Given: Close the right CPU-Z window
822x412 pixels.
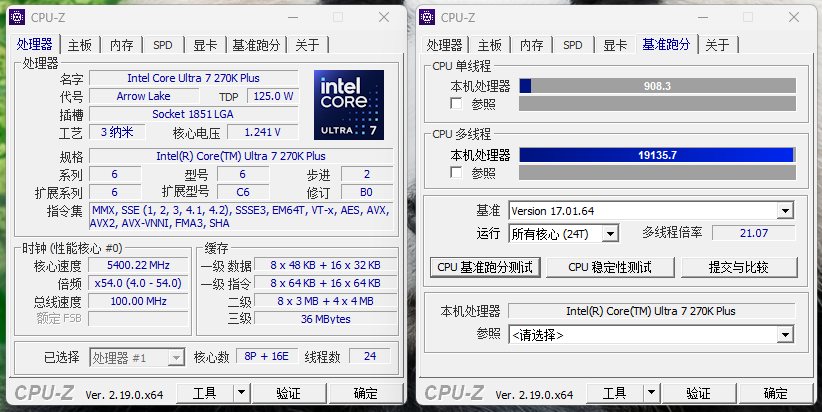Looking at the screenshot, I should [794, 17].
